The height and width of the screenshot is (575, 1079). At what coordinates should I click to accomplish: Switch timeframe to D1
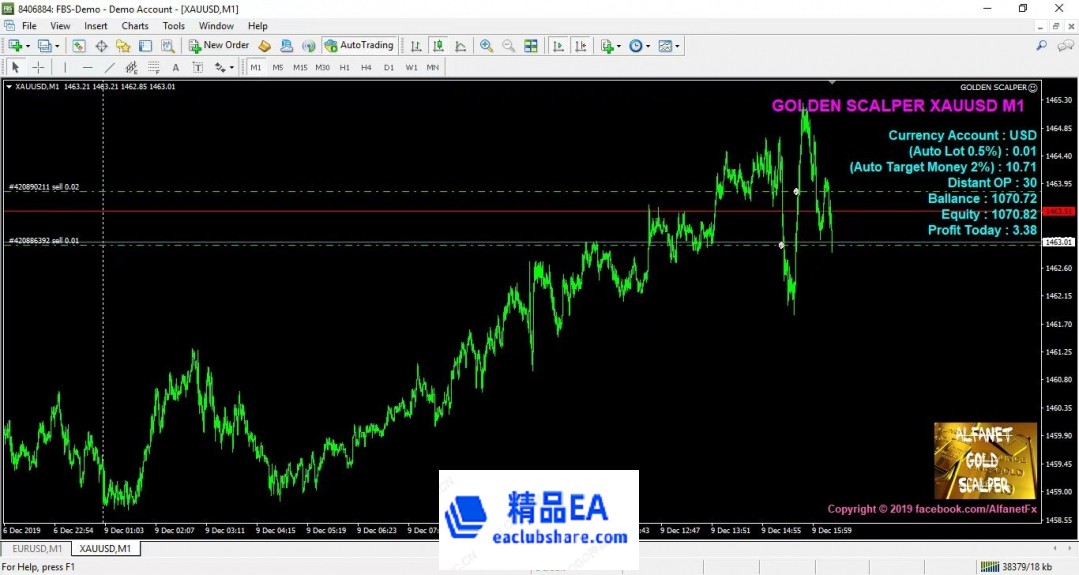389,67
